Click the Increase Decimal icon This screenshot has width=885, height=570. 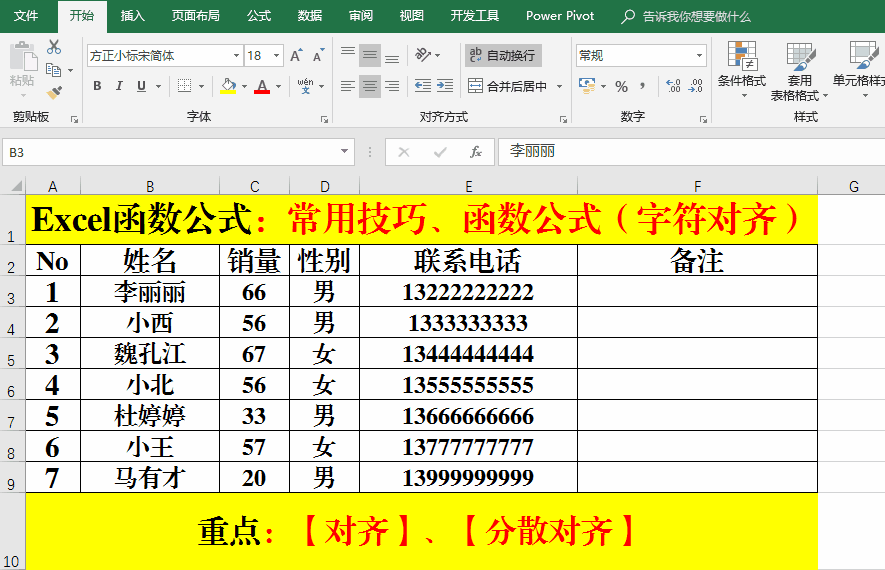(673, 87)
